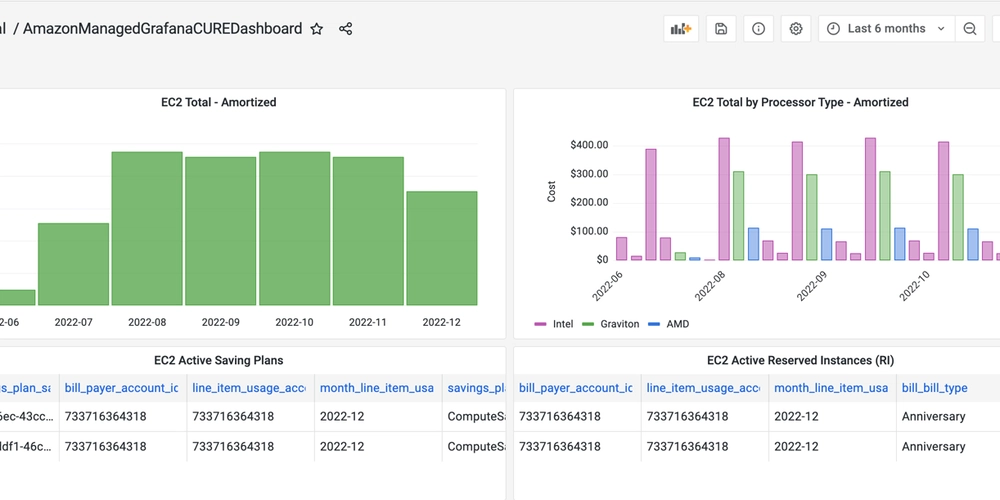Sort Saving Plans by line_item_usage_account column
Image resolution: width=1000 pixels, height=500 pixels.
pos(249,388)
